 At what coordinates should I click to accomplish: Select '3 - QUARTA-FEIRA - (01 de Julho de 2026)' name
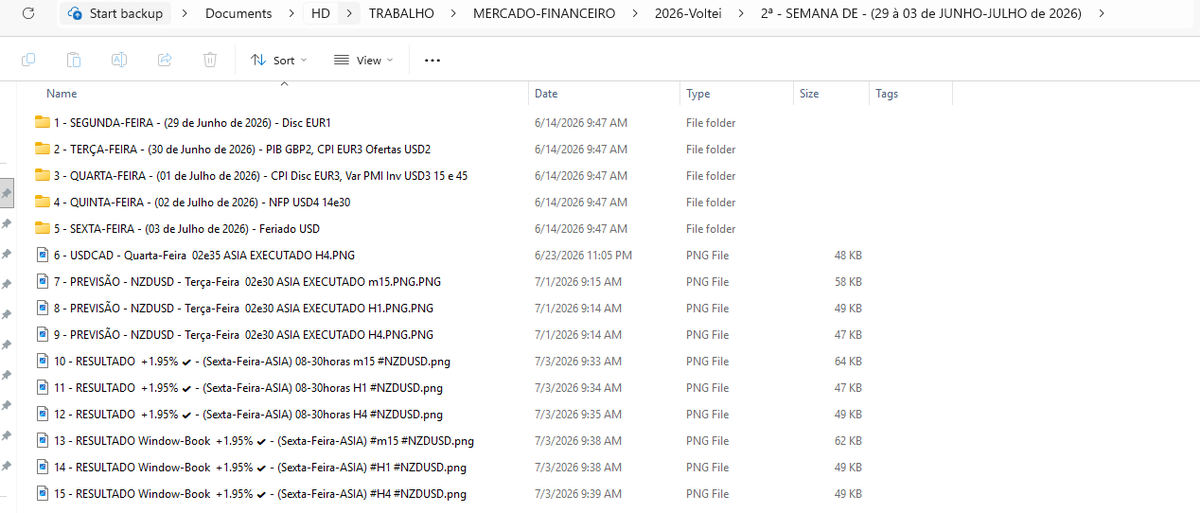click(261, 176)
